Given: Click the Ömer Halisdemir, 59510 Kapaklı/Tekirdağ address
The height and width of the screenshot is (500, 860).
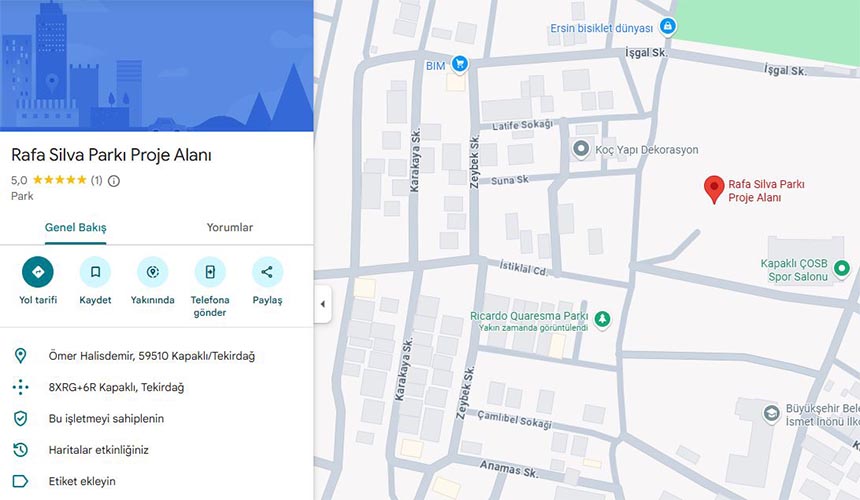Looking at the screenshot, I should point(152,356).
